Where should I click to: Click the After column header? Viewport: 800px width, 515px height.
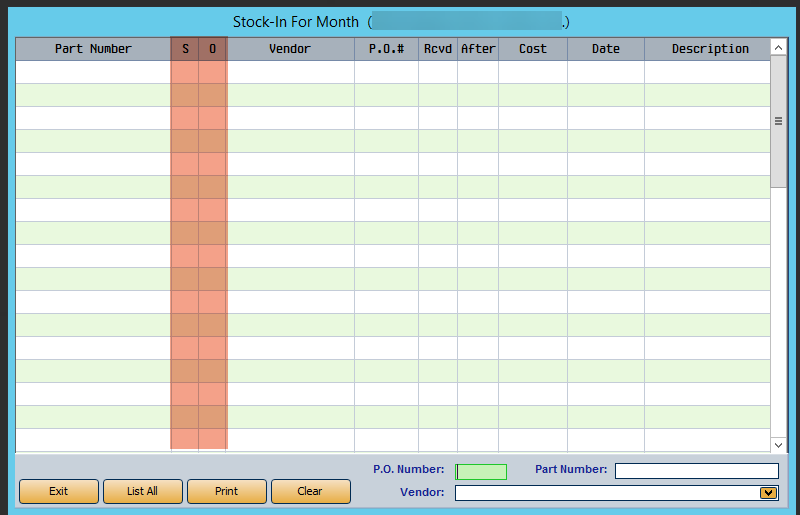click(x=478, y=49)
